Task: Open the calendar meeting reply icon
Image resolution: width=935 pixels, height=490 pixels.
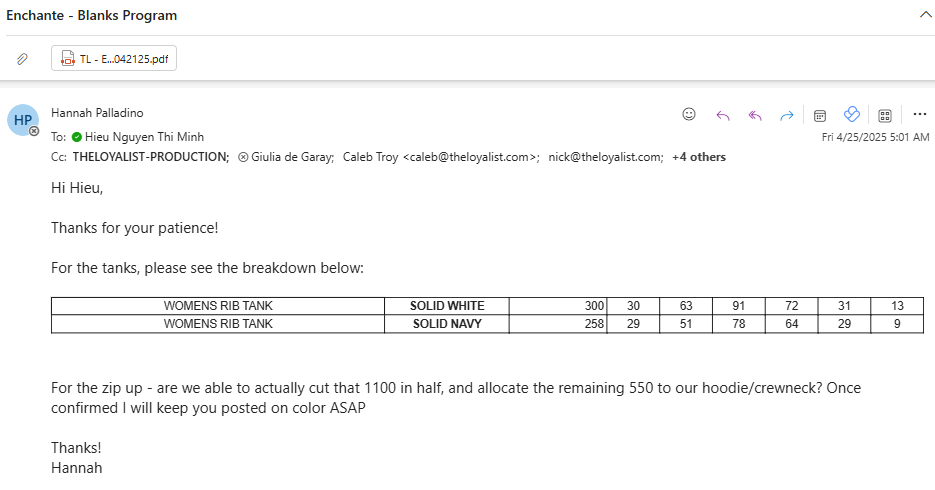Action: point(820,116)
